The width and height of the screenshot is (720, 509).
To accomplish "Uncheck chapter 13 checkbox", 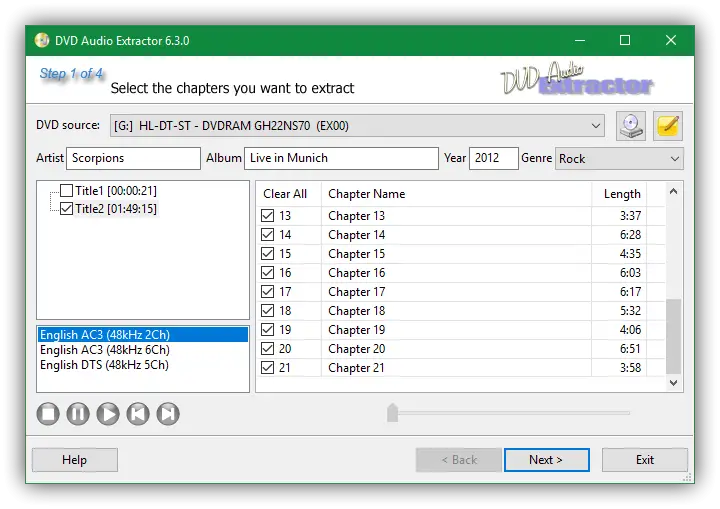I will click(x=267, y=215).
